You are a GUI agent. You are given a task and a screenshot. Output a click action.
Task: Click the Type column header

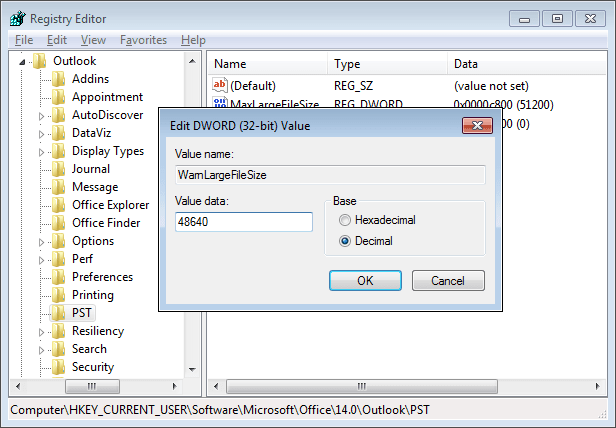click(x=387, y=64)
